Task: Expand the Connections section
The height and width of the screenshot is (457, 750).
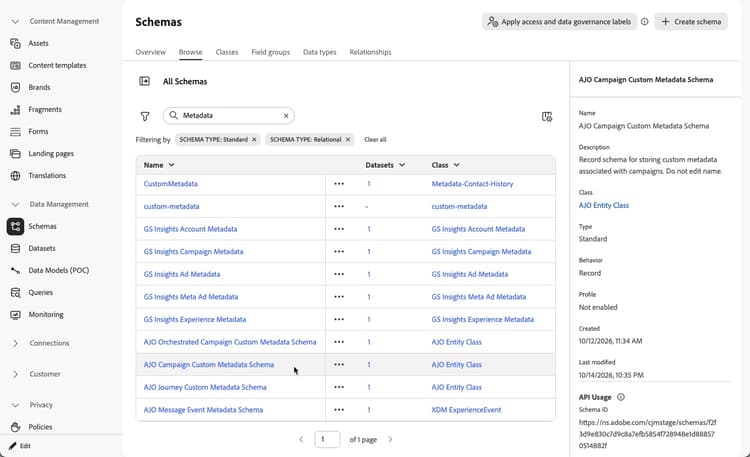Action: pos(15,343)
